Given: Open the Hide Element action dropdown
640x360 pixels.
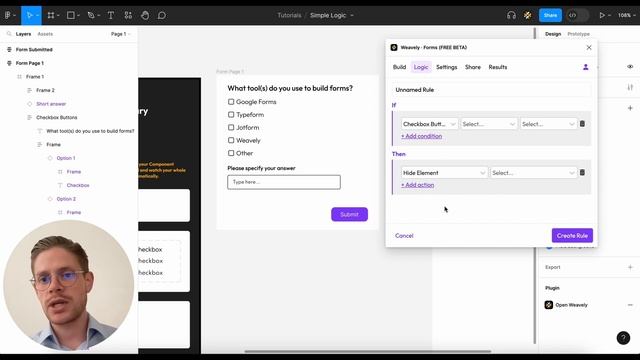Looking at the screenshot, I should point(444,173).
